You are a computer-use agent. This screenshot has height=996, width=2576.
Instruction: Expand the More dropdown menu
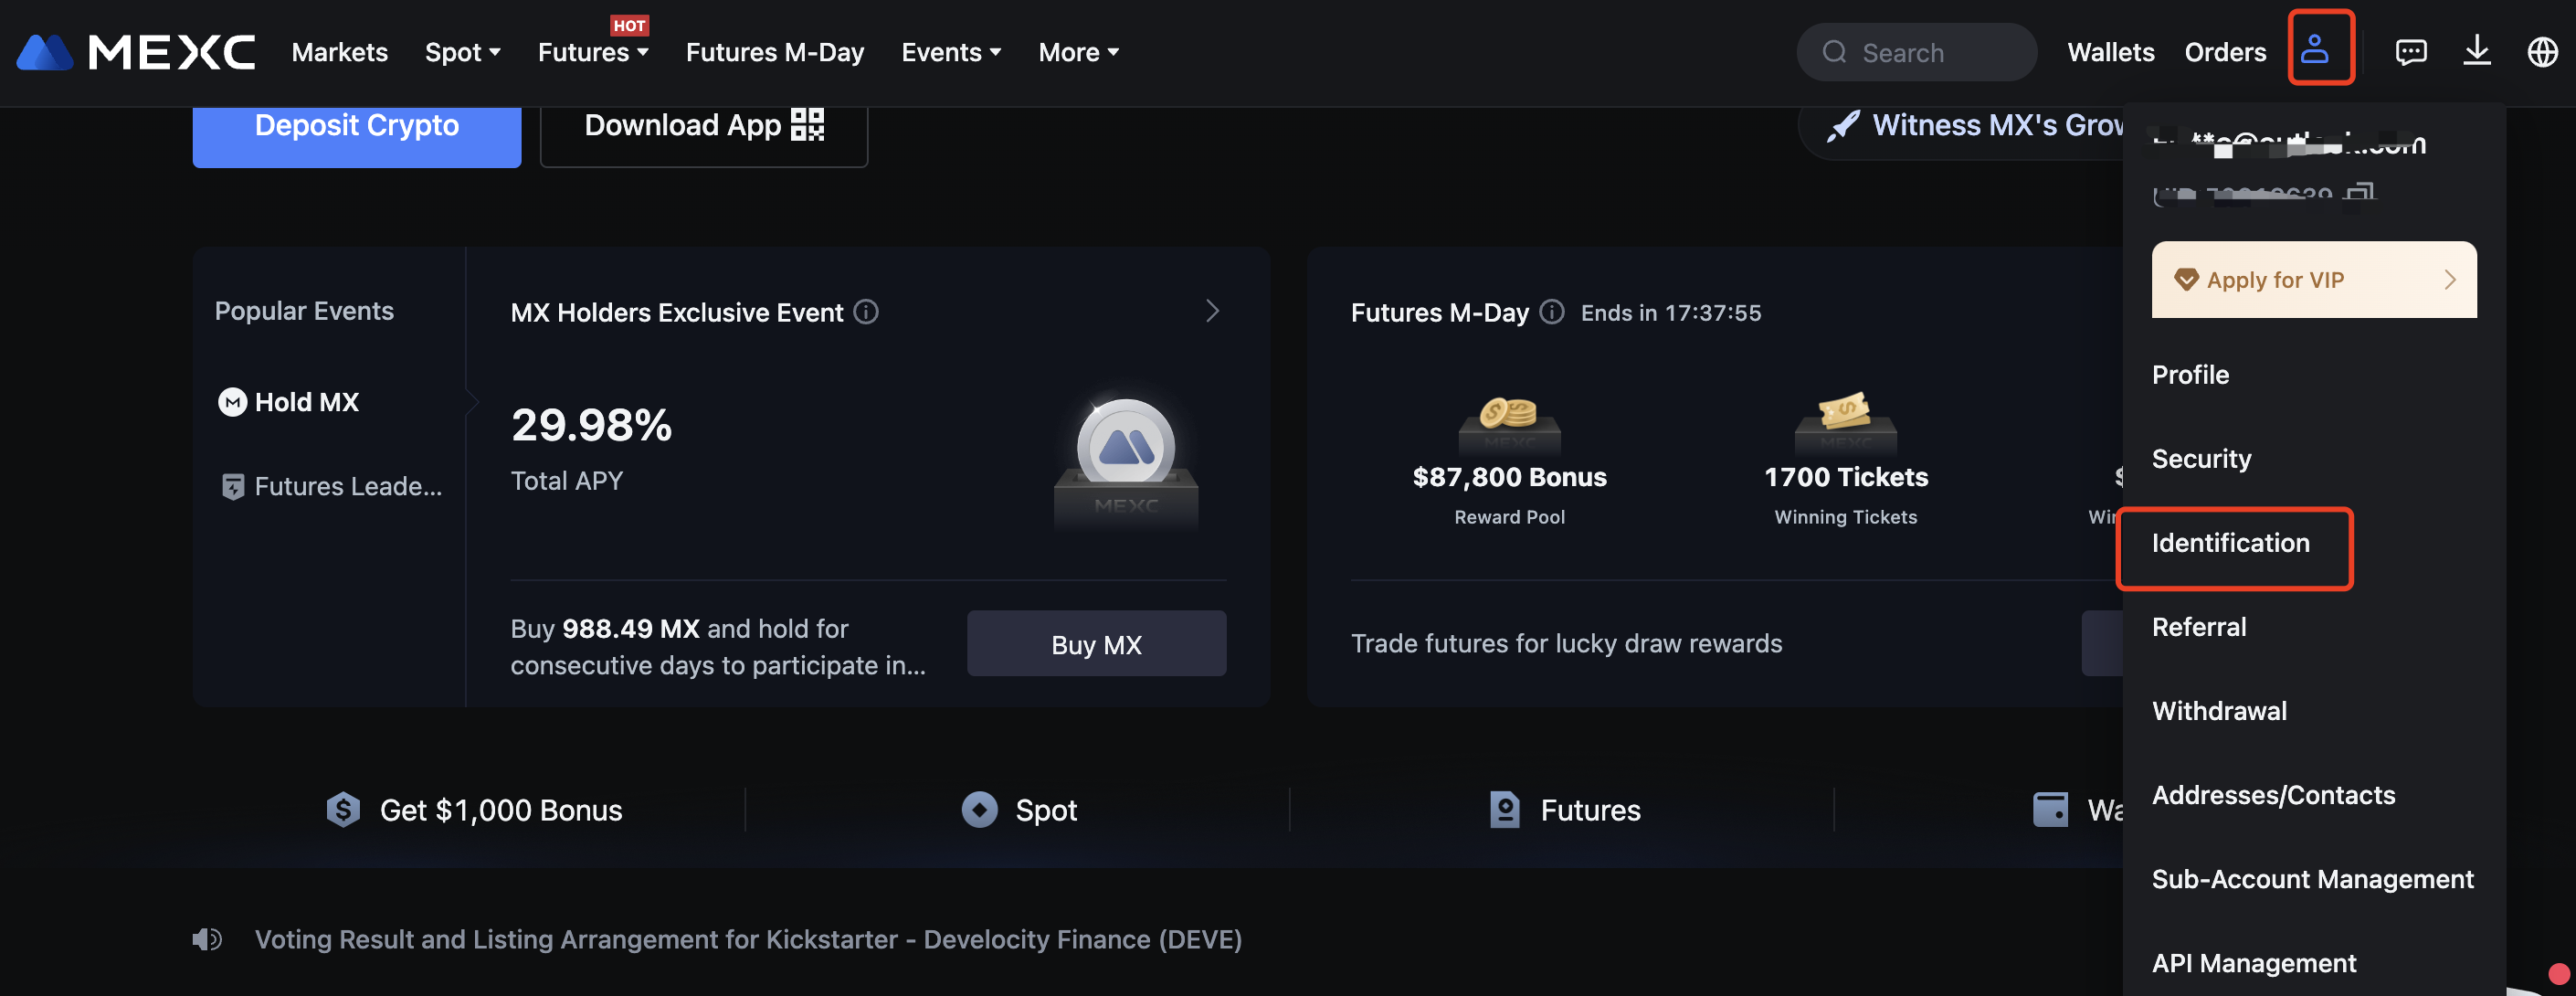click(x=1078, y=52)
